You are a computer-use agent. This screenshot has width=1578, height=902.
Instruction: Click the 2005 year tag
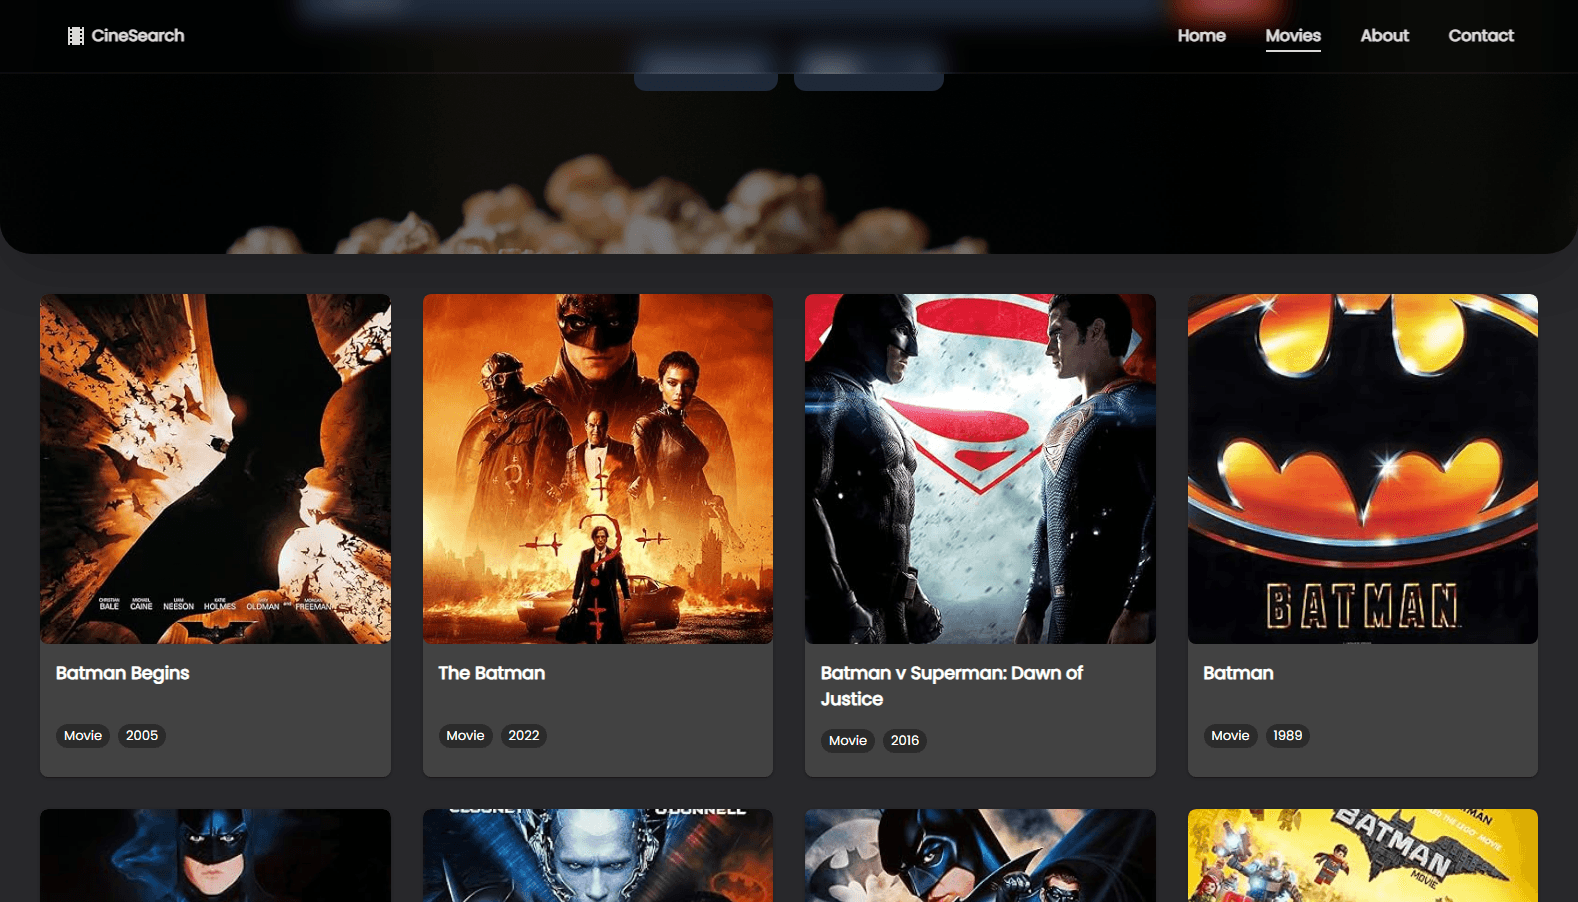[x=142, y=736]
